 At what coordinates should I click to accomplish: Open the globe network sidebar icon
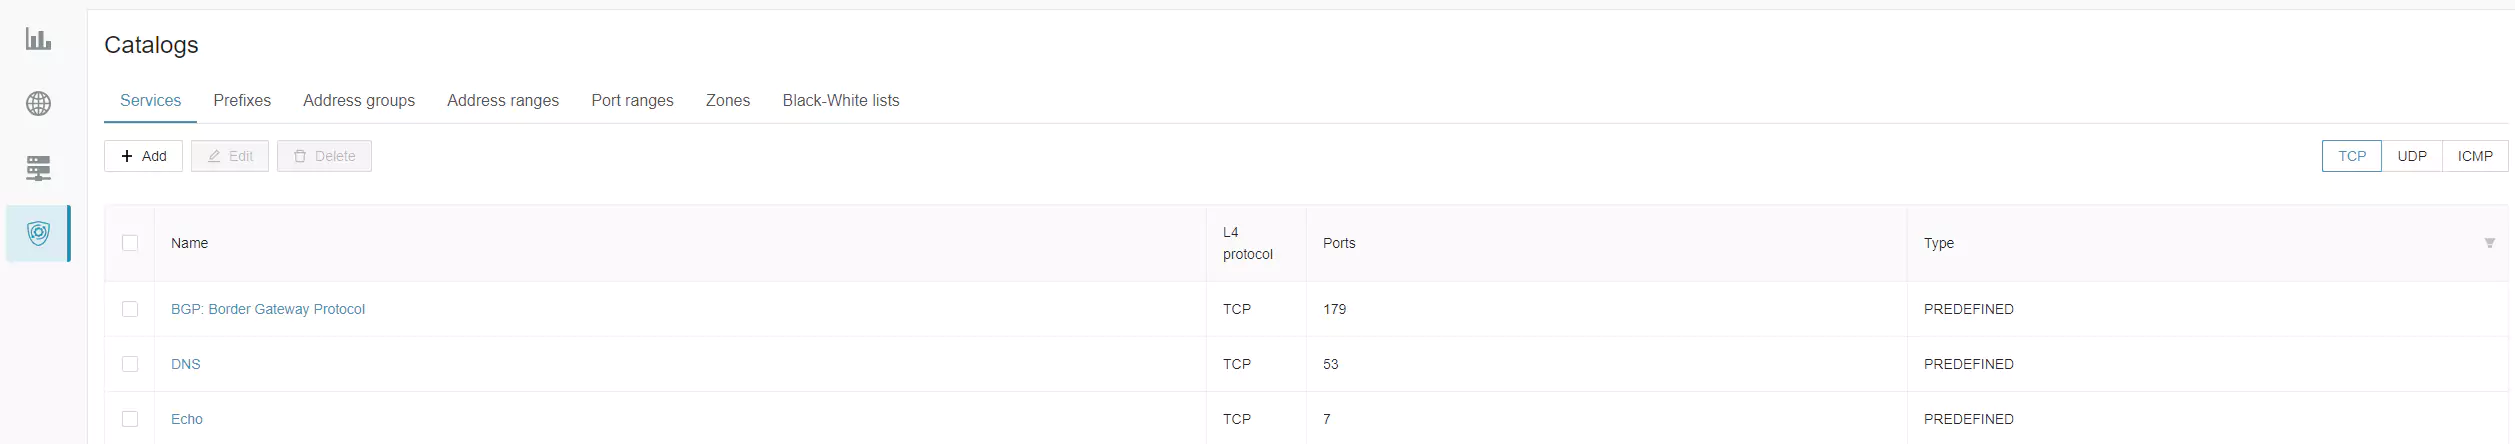tap(38, 104)
